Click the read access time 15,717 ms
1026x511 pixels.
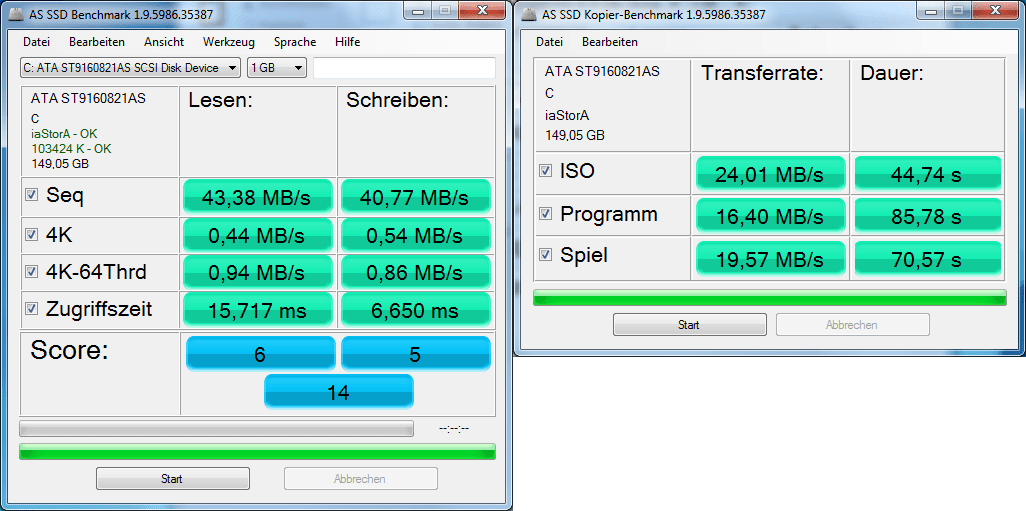pos(258,309)
